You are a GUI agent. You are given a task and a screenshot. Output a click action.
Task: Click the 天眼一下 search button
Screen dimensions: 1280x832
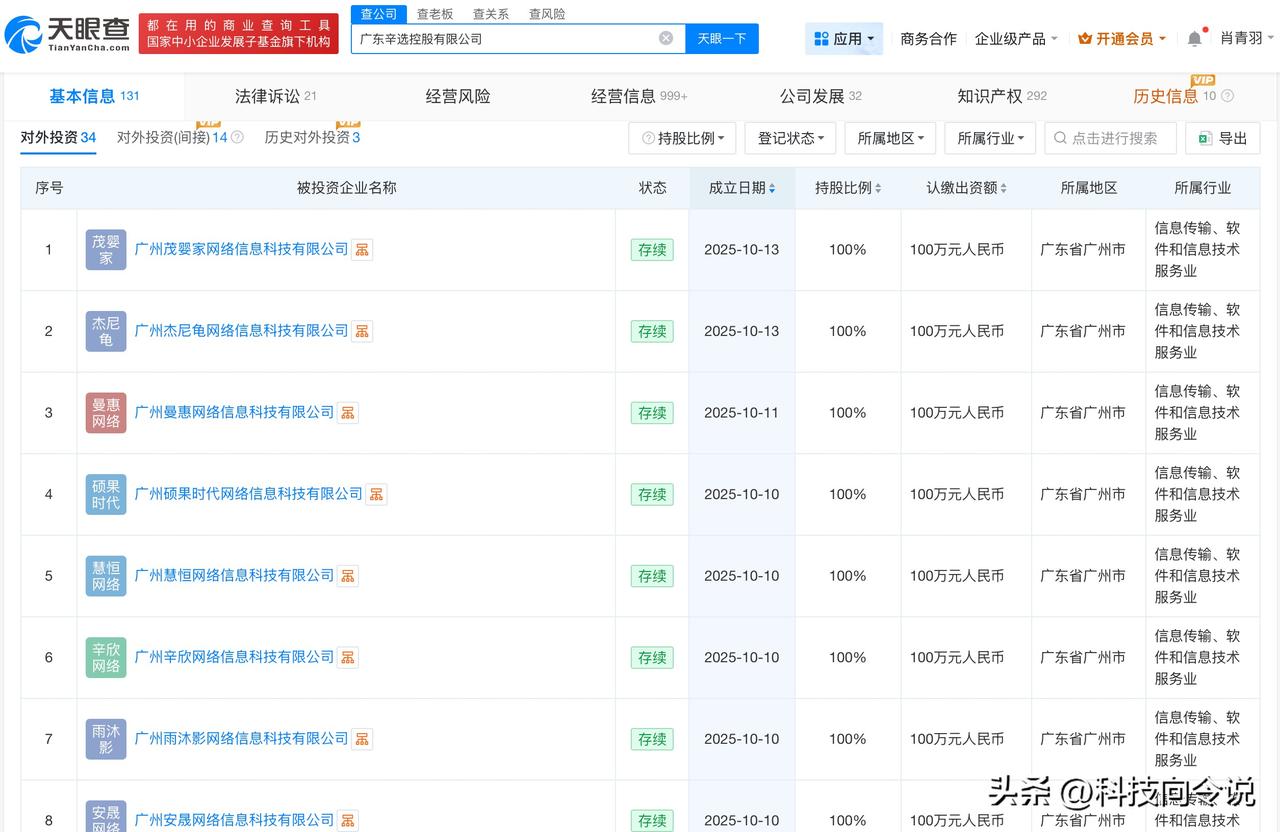click(x=722, y=39)
